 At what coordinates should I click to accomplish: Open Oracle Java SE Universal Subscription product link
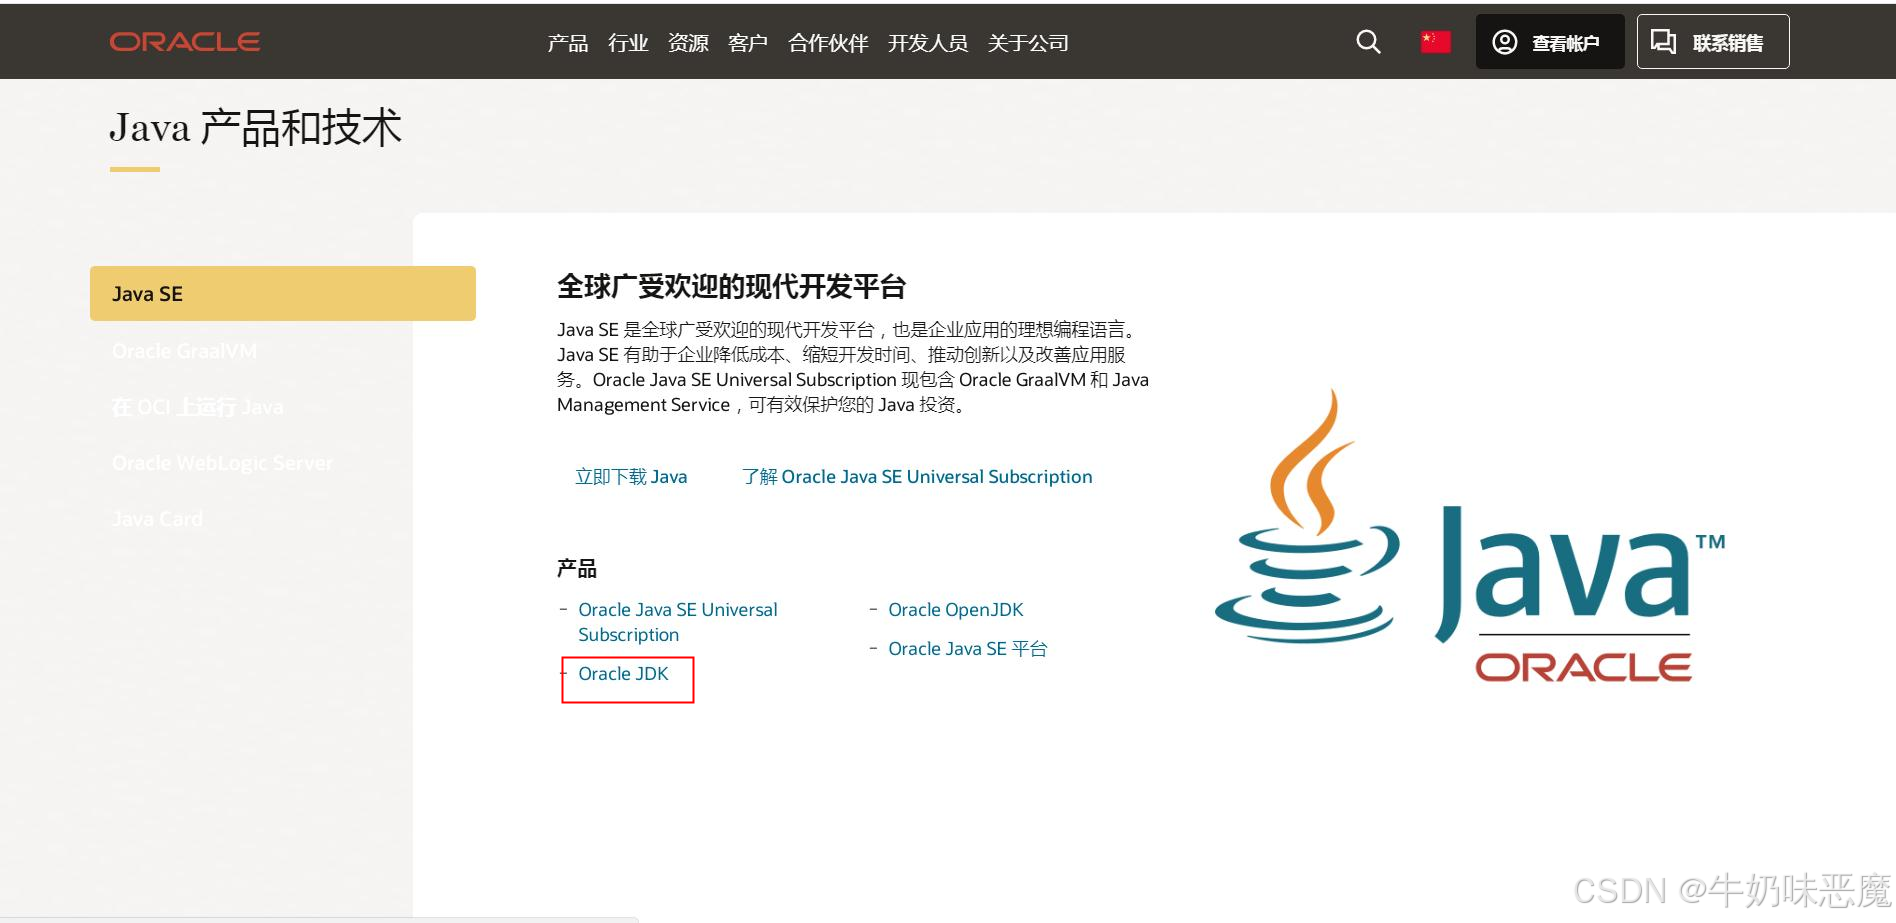tap(677, 622)
